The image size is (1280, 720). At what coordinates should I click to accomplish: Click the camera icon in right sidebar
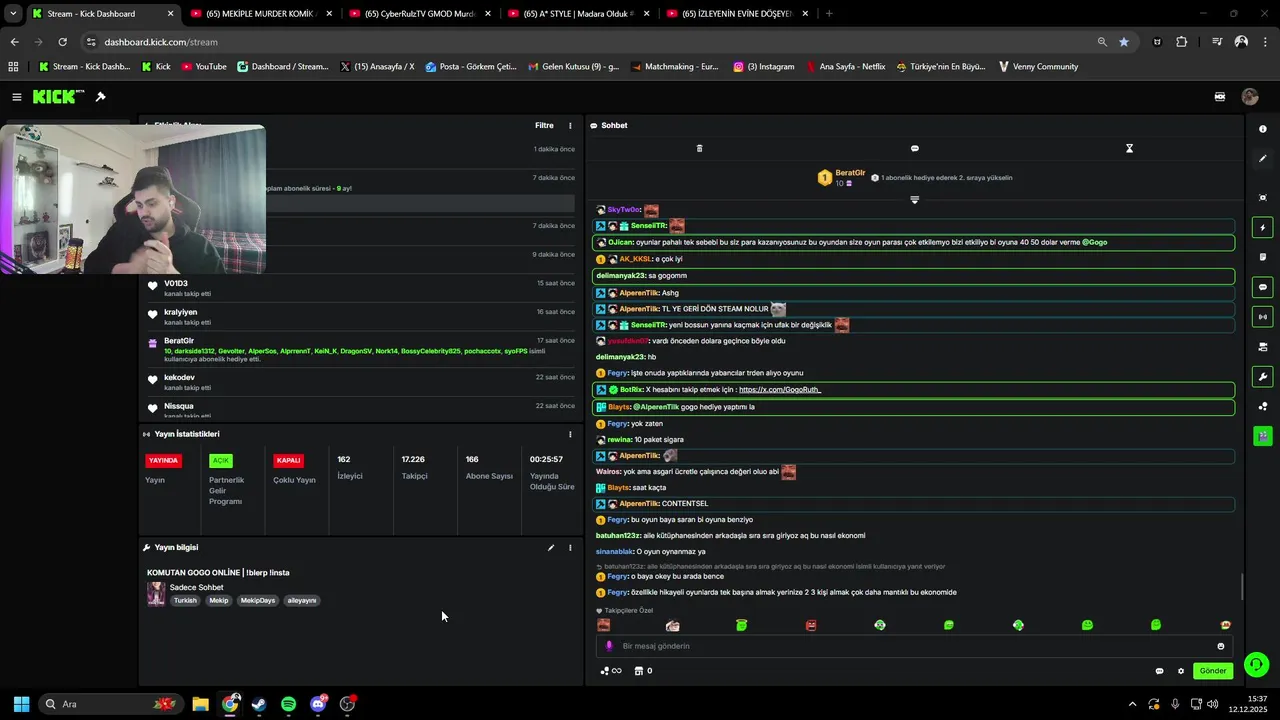pos(1263,347)
